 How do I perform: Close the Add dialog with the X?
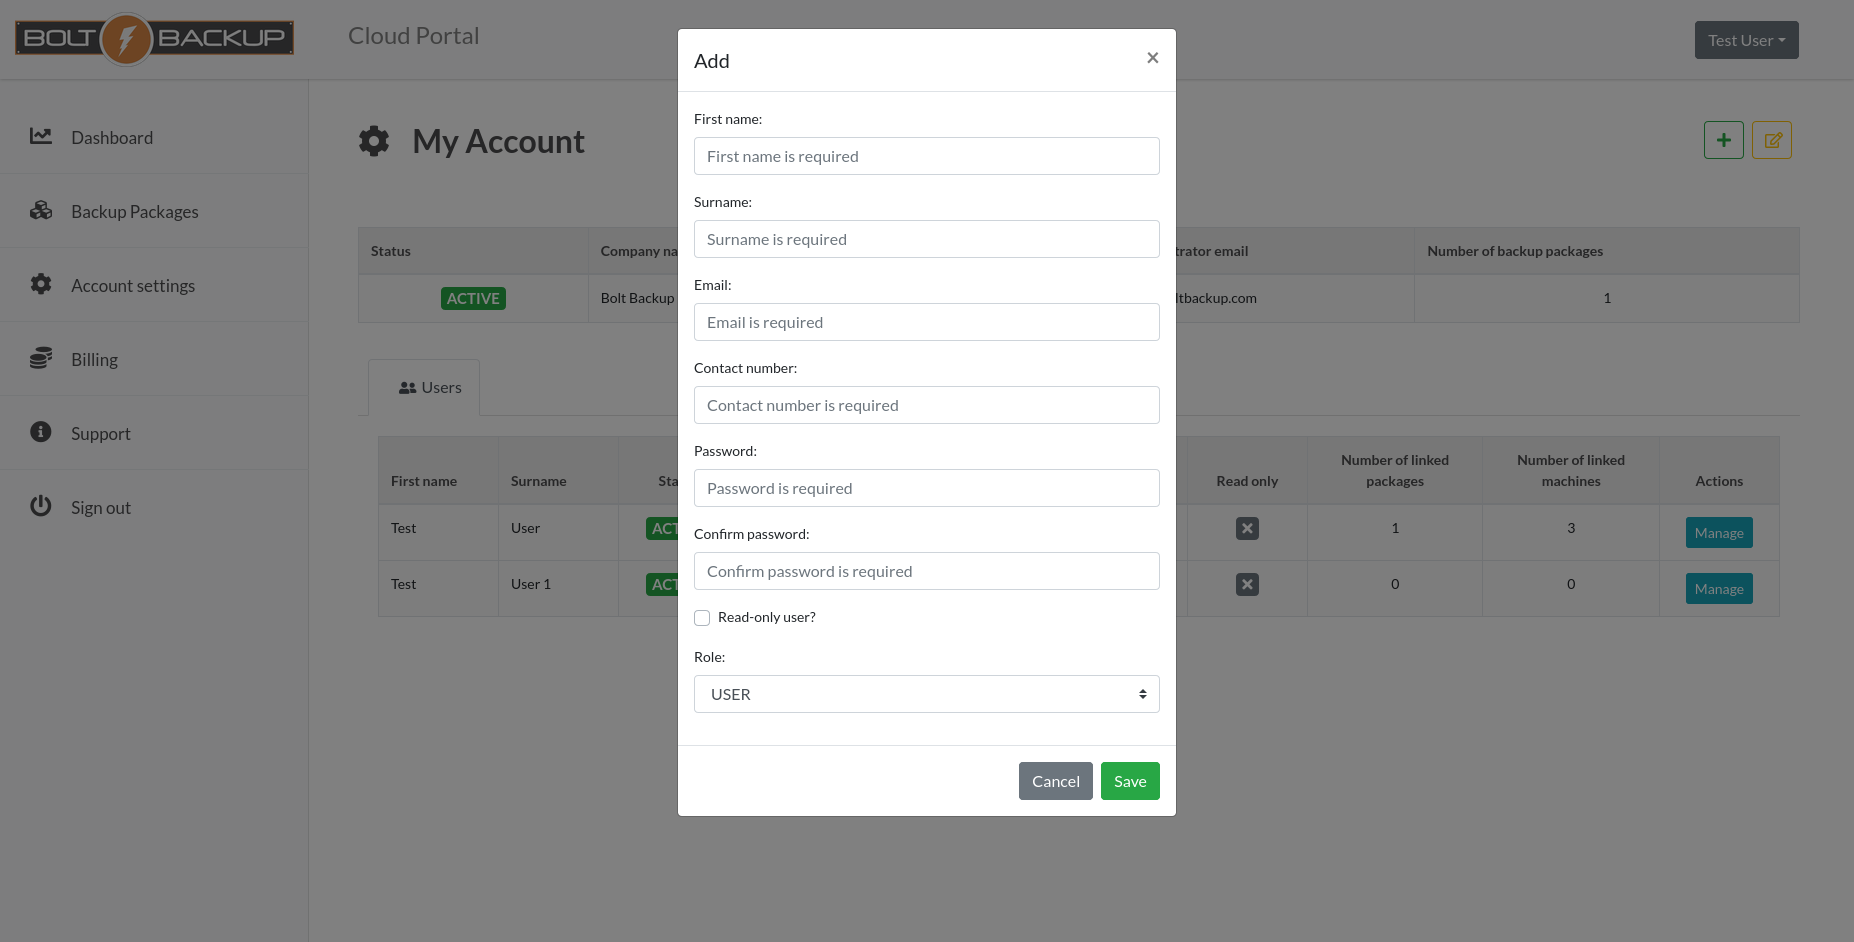click(1152, 58)
